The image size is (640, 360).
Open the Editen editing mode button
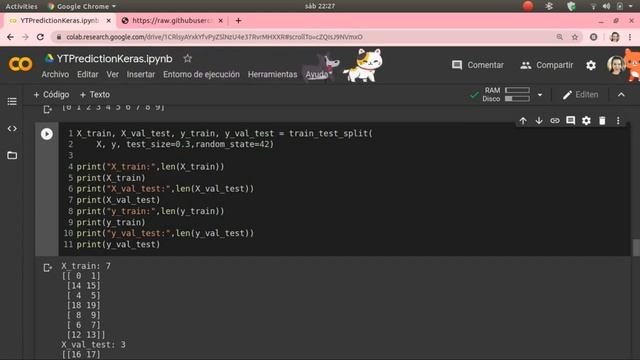click(x=580, y=95)
